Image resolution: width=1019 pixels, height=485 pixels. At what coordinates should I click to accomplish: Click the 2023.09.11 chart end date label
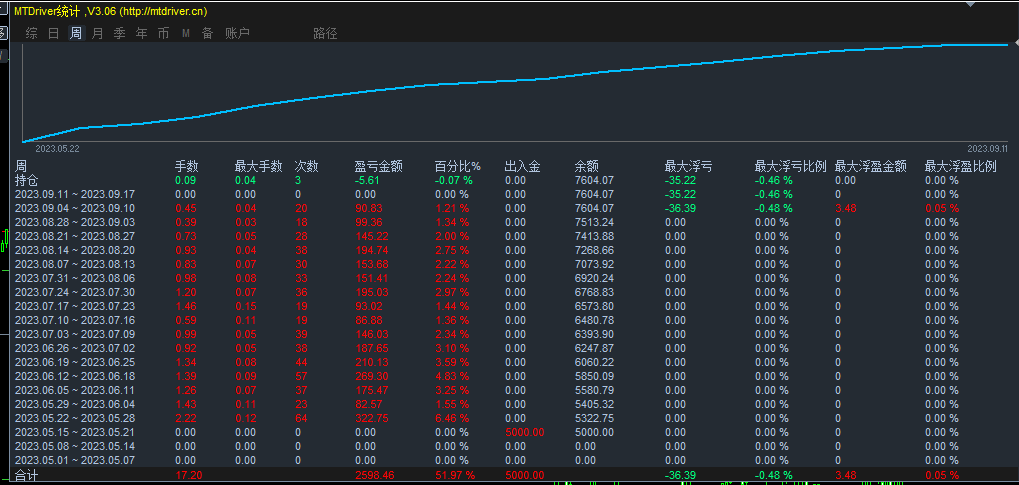point(987,148)
